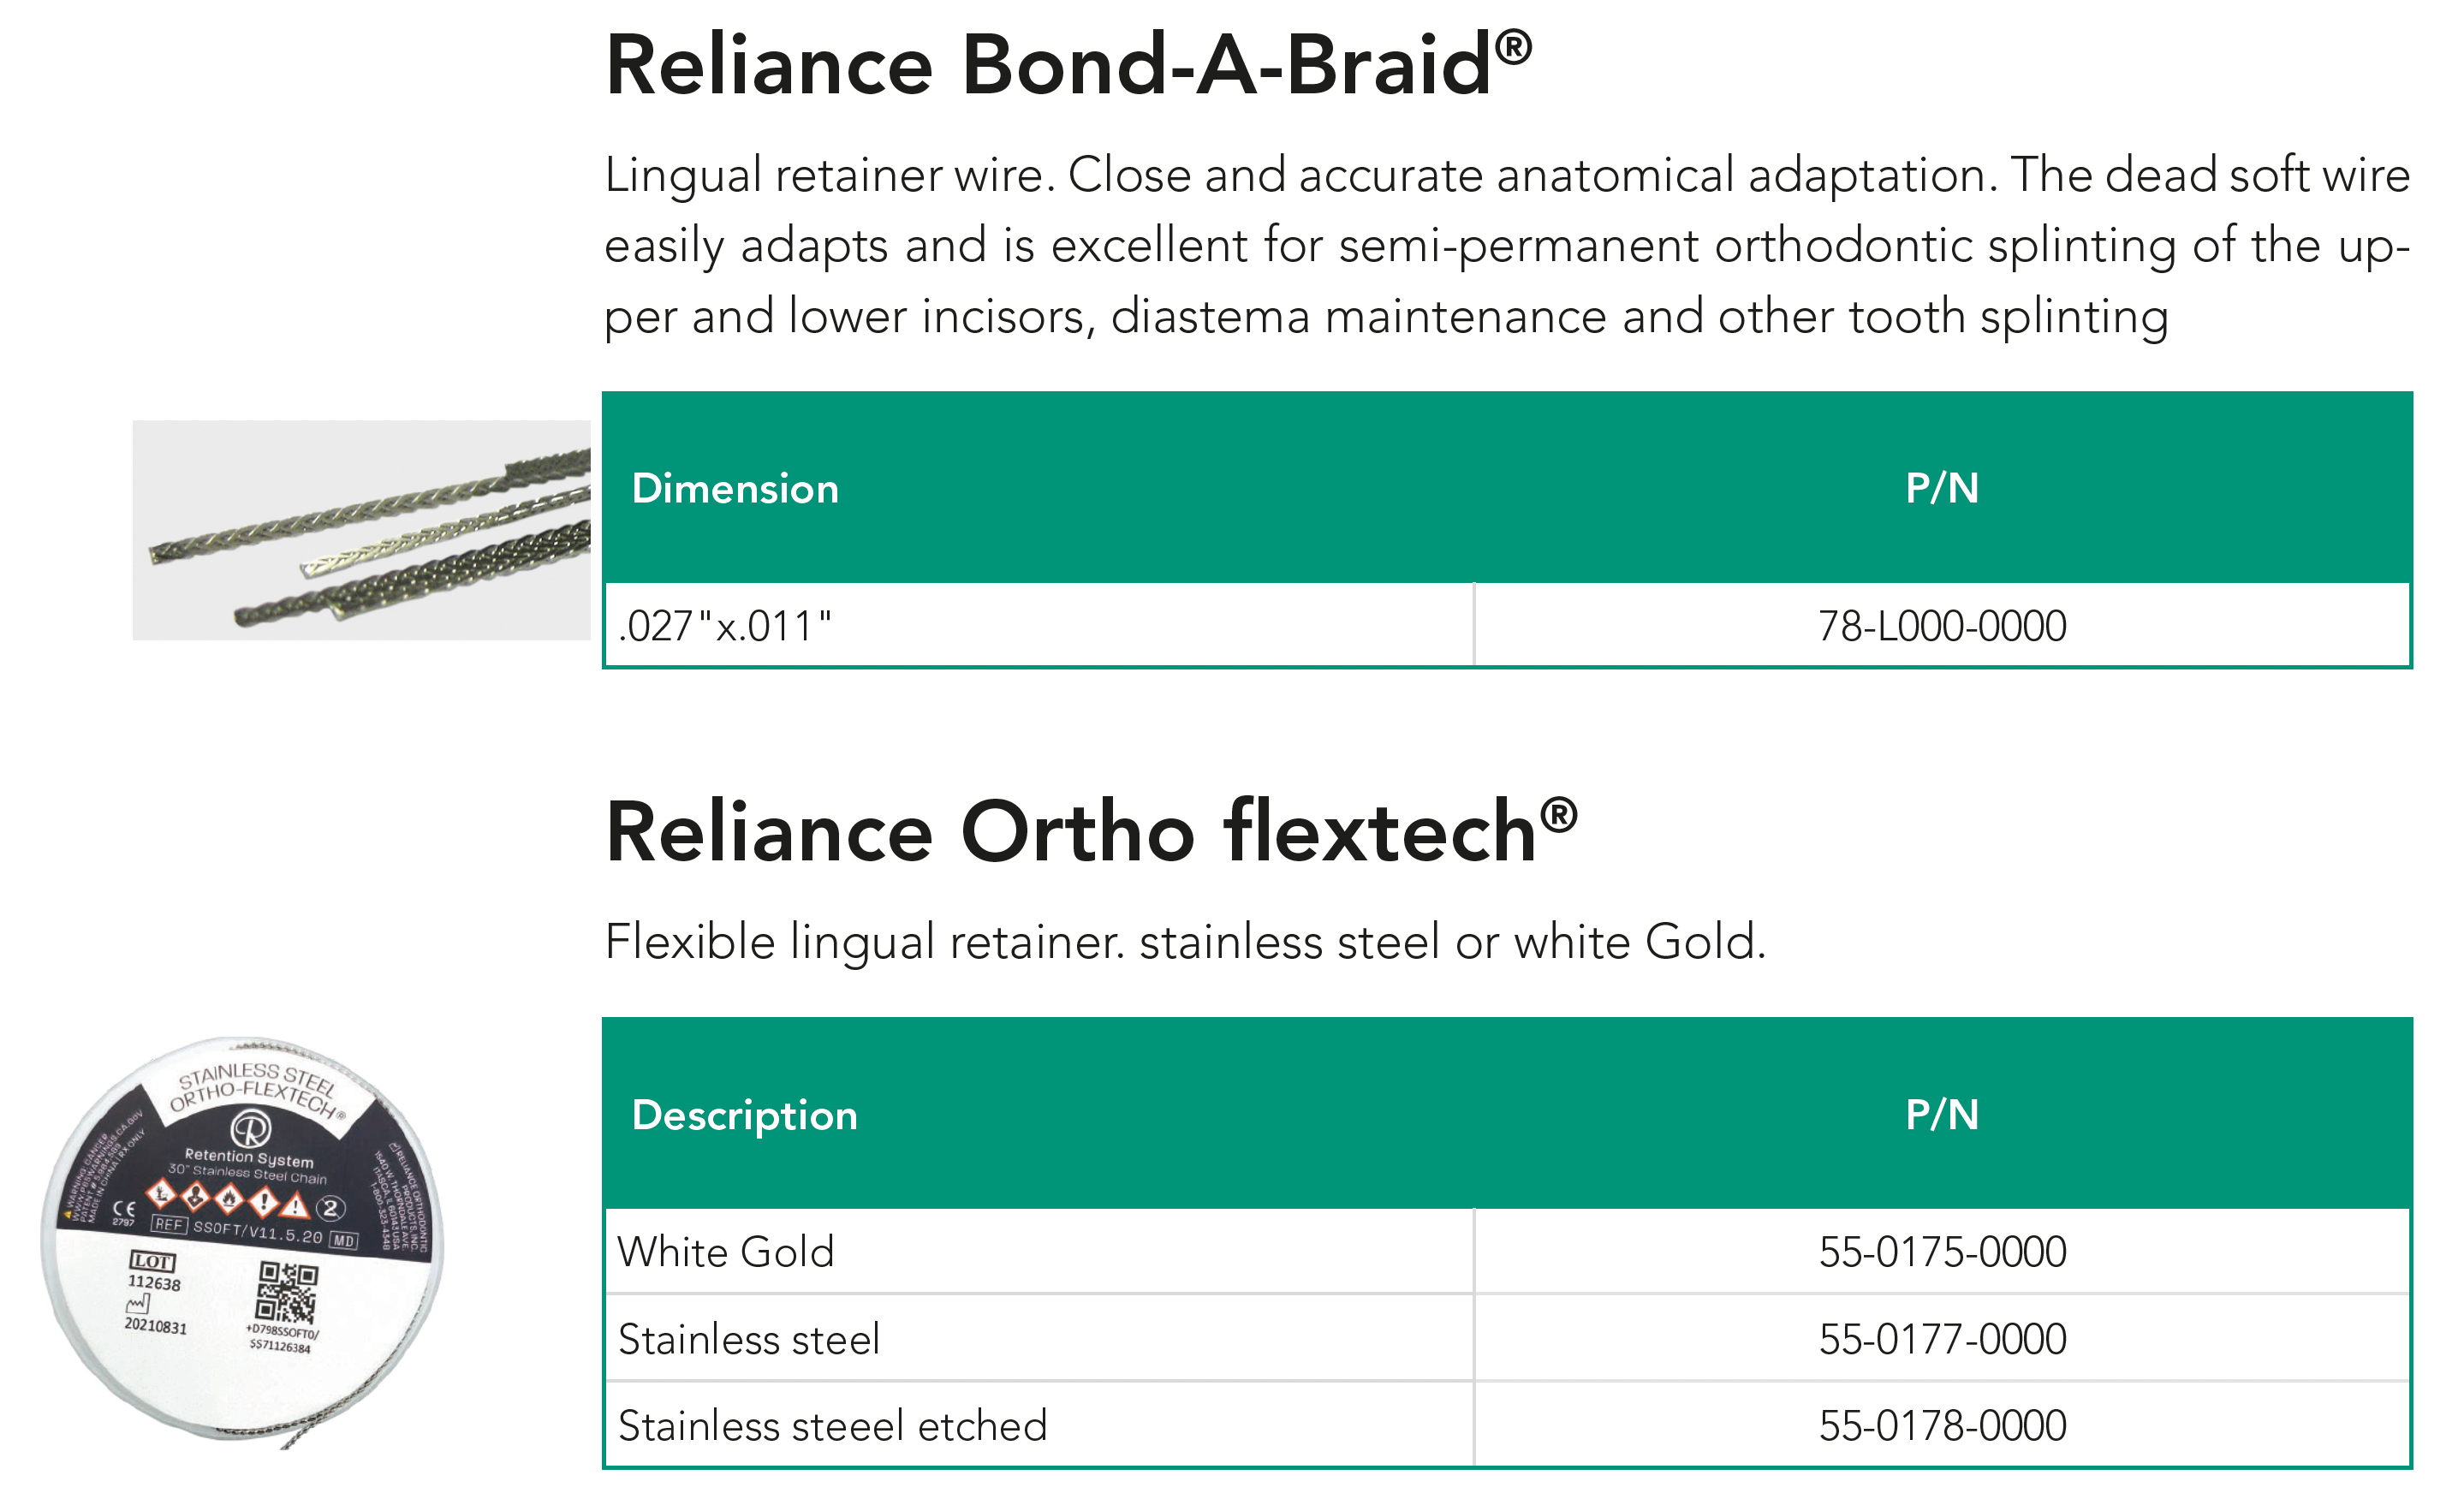Select the Stainless steeel etched row

point(832,1426)
